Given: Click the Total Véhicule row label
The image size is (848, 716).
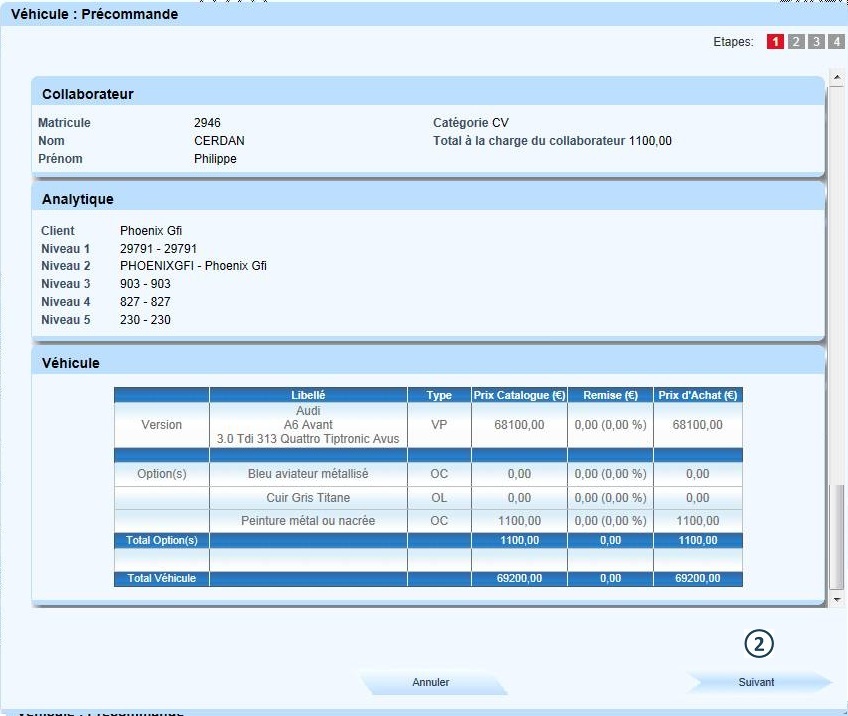Looking at the screenshot, I should (161, 578).
